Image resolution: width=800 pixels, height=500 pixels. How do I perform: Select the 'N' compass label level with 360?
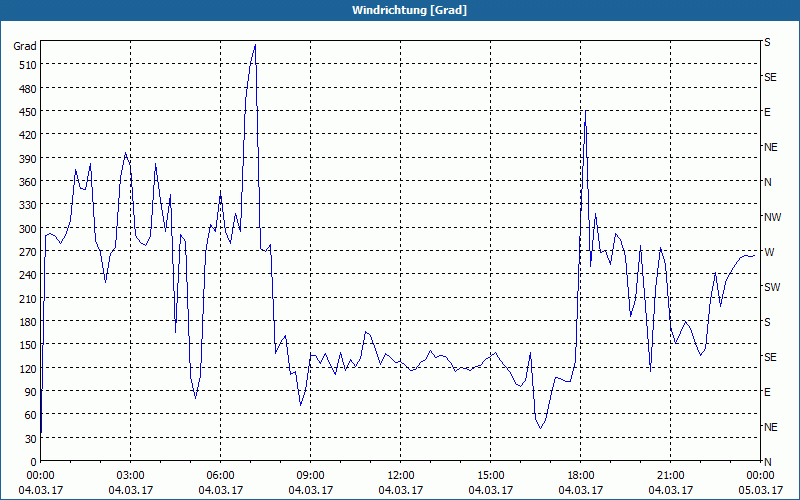[x=768, y=182]
